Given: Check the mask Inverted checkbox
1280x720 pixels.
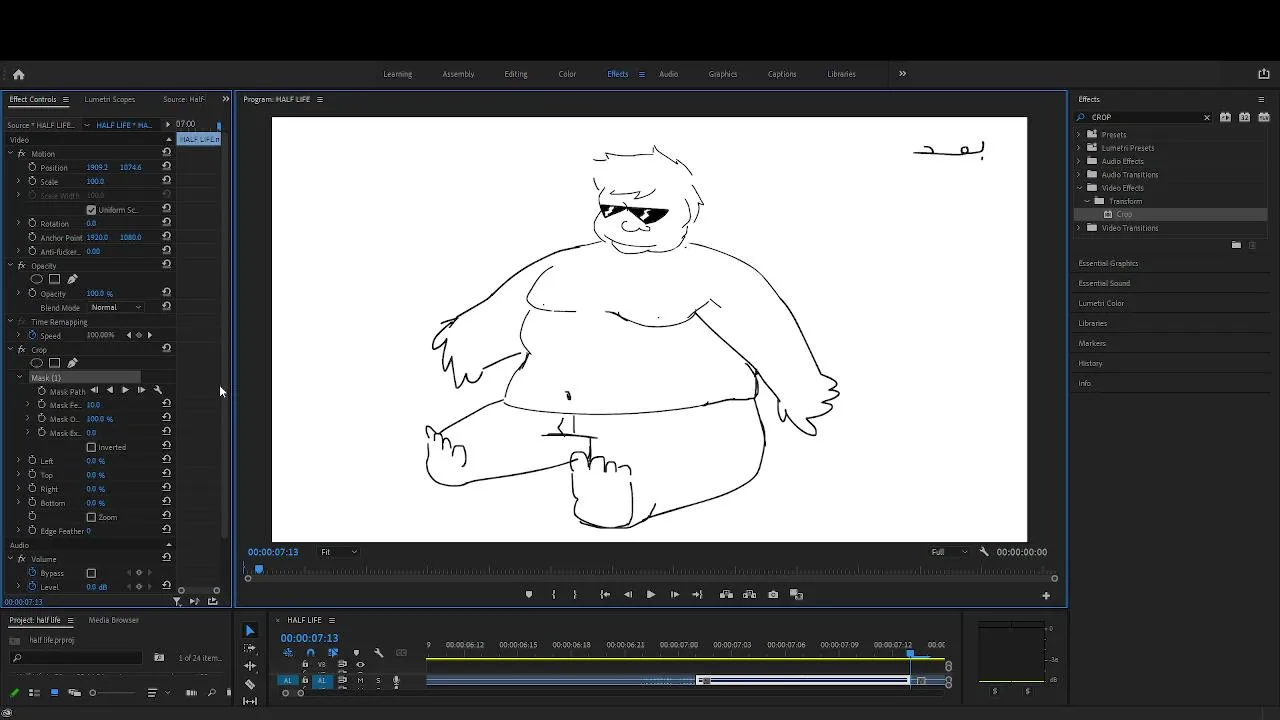Looking at the screenshot, I should click(x=91, y=447).
